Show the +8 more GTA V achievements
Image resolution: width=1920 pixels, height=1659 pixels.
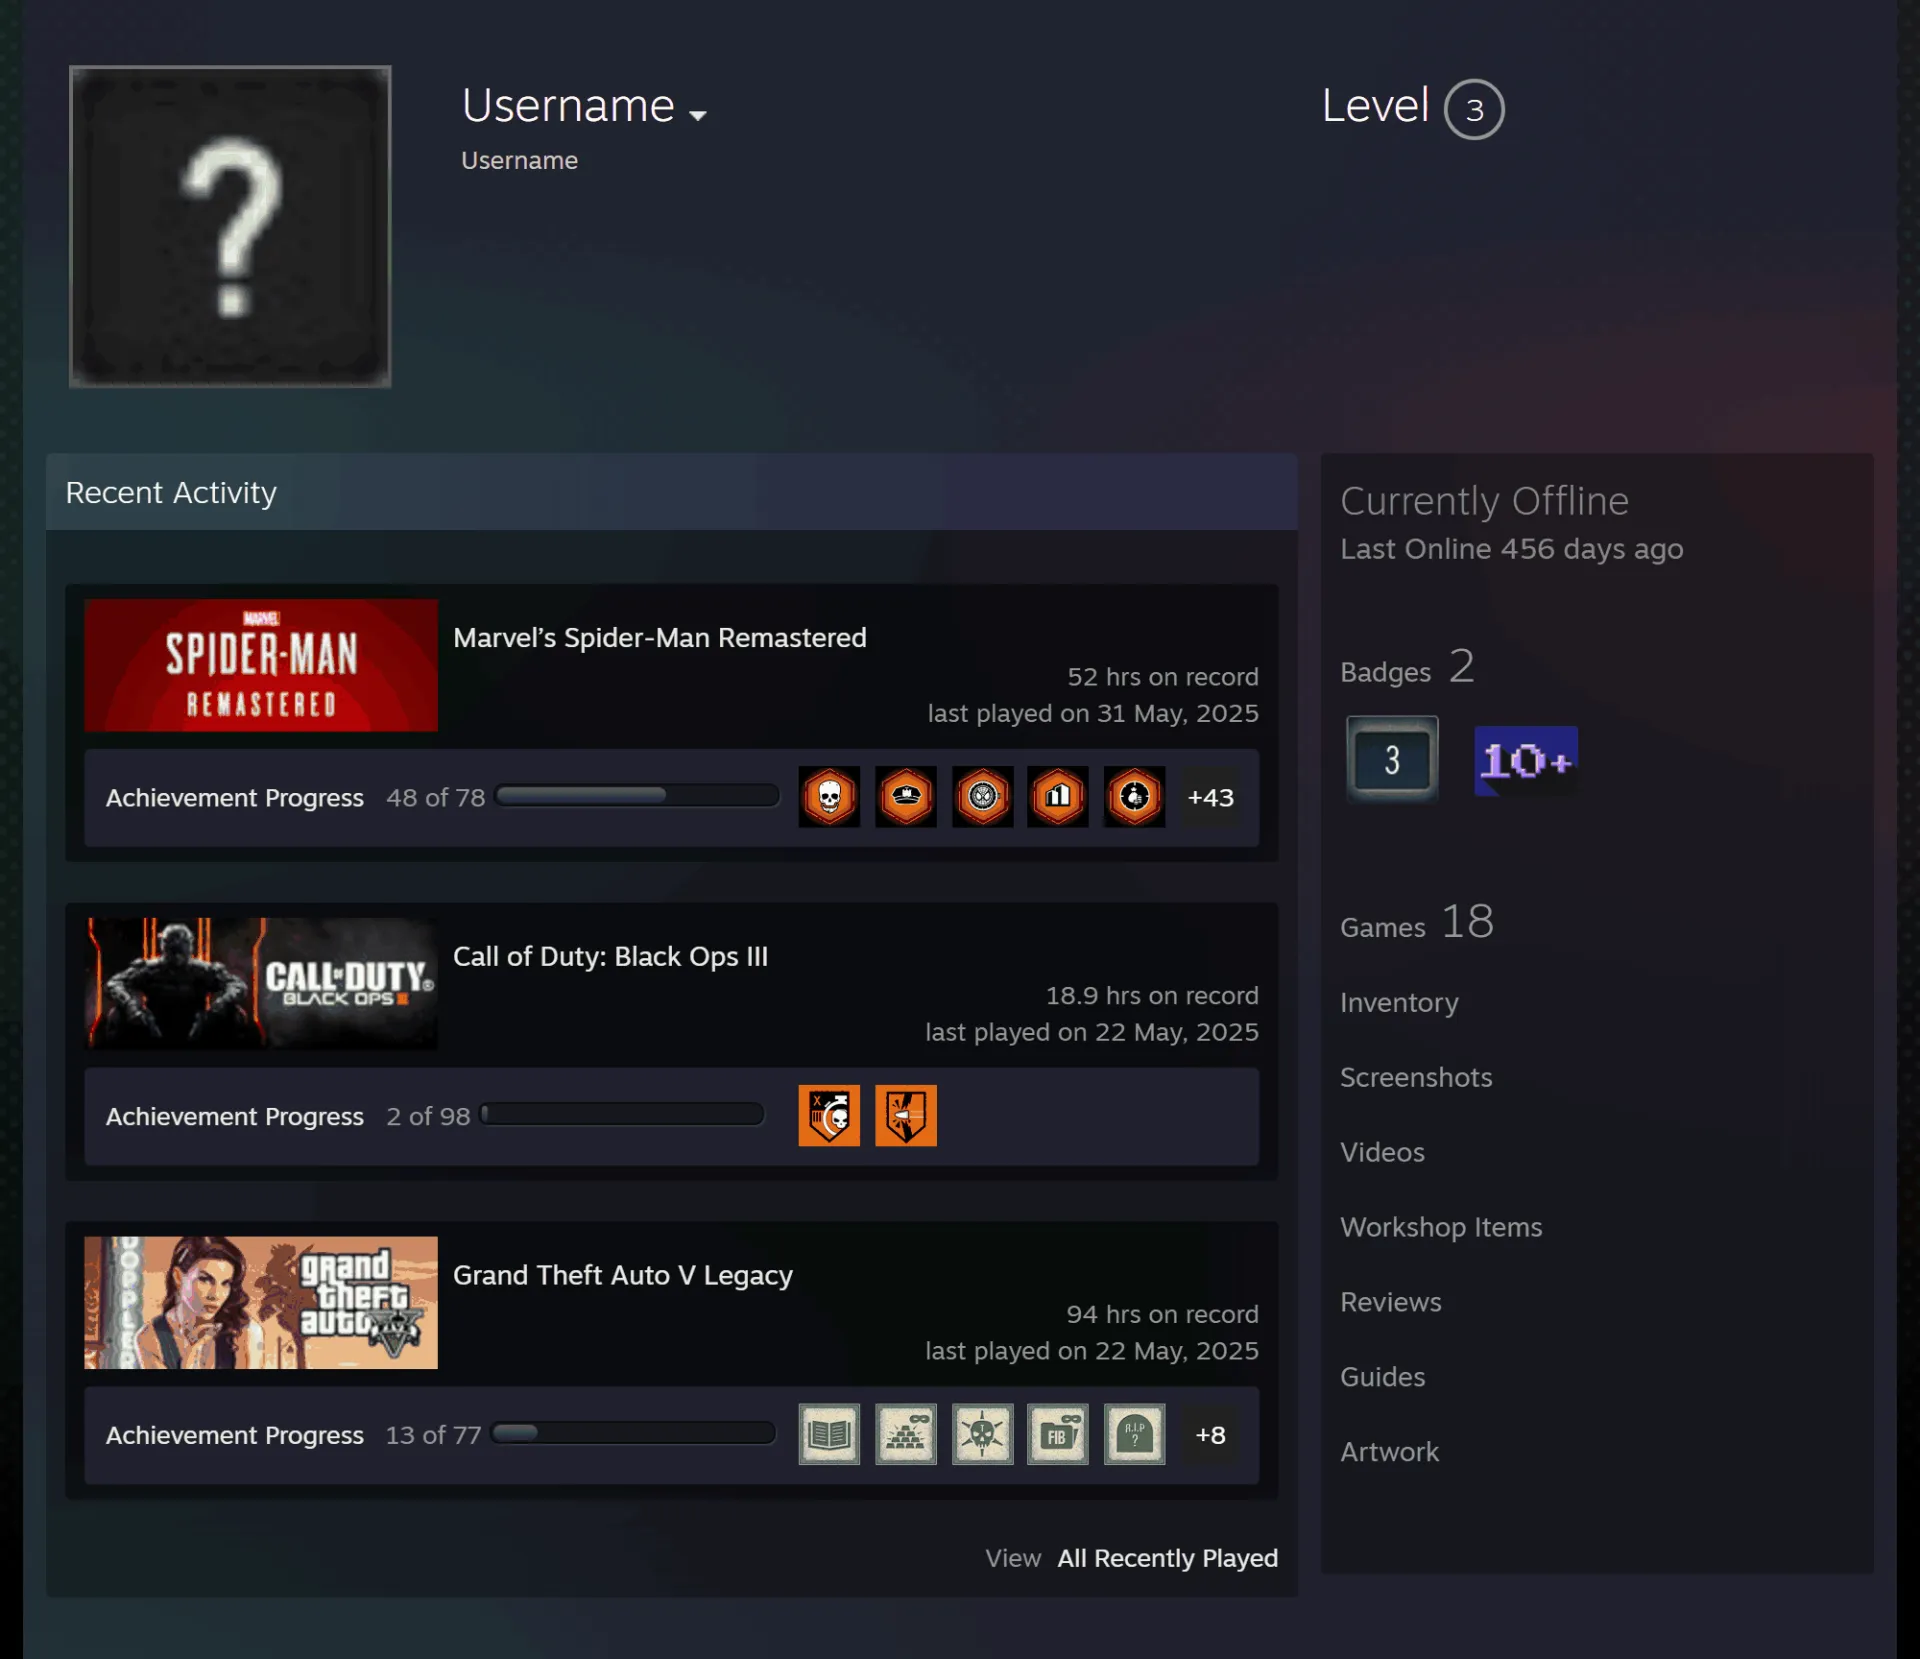pos(1210,1434)
